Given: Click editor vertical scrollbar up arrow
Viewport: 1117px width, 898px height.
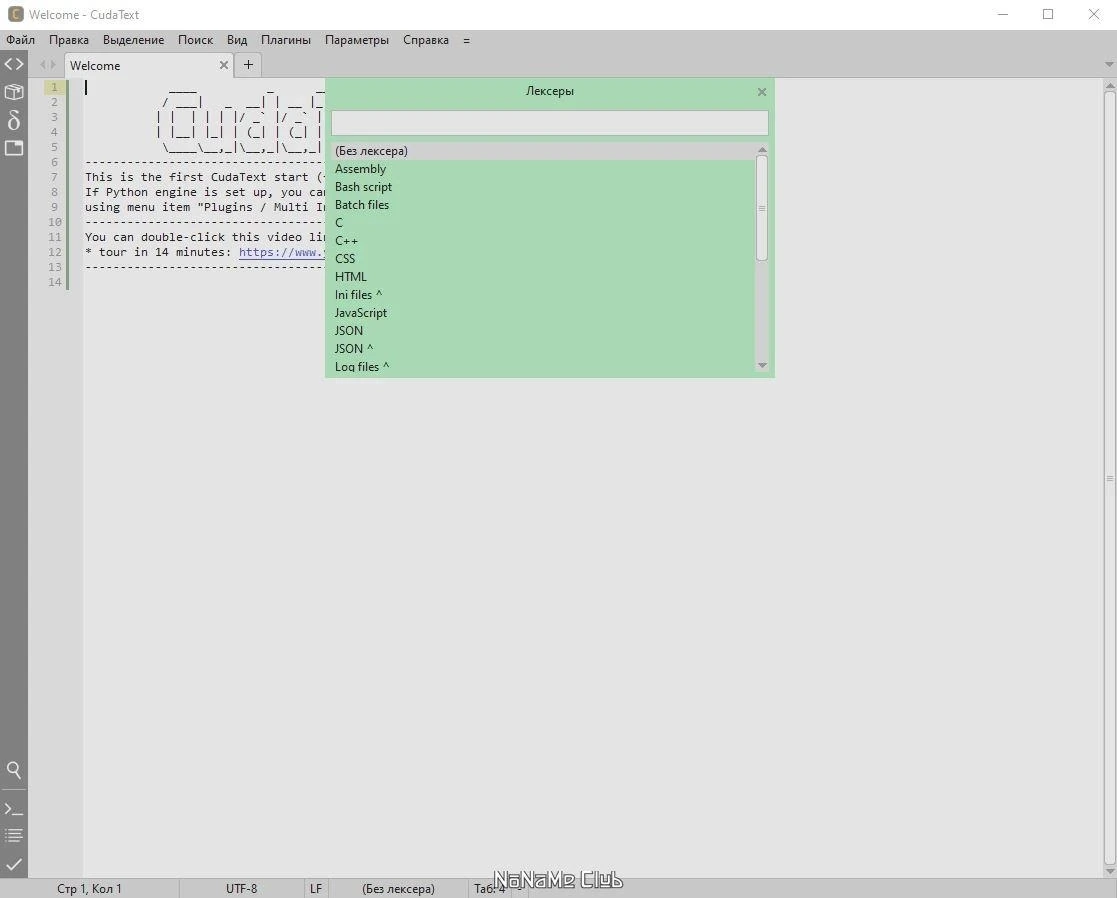Looking at the screenshot, I should point(1110,85).
